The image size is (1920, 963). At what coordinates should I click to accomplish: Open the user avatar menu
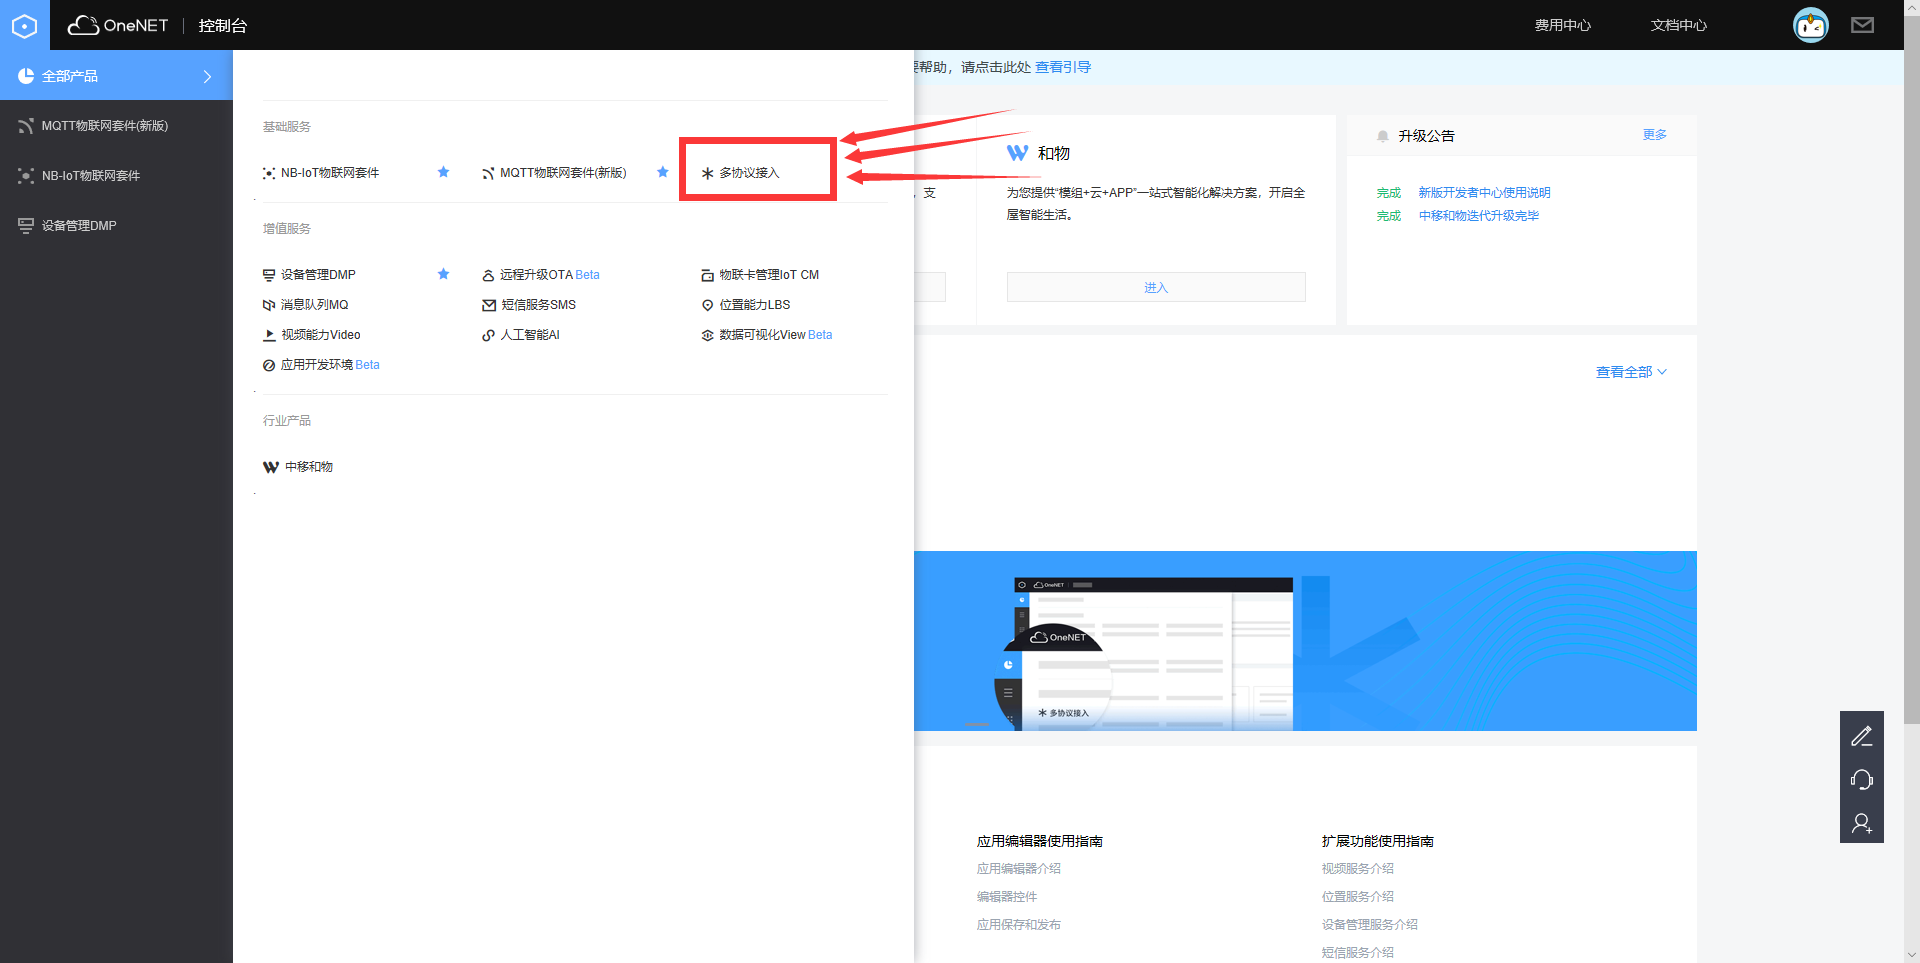(x=1810, y=25)
